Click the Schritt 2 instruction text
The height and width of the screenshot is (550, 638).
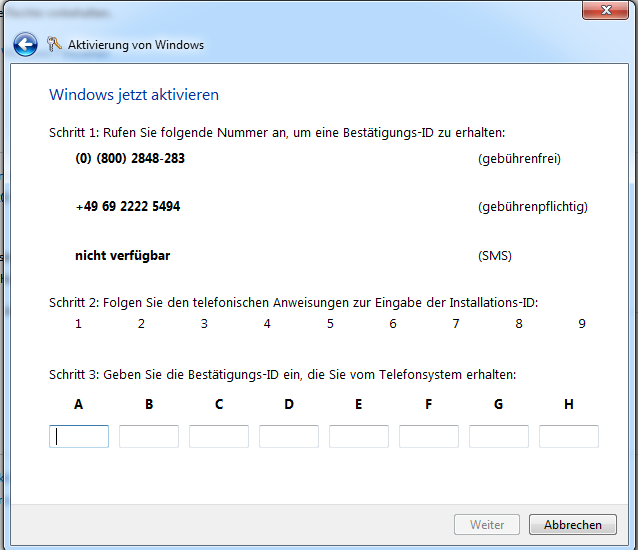(x=294, y=303)
